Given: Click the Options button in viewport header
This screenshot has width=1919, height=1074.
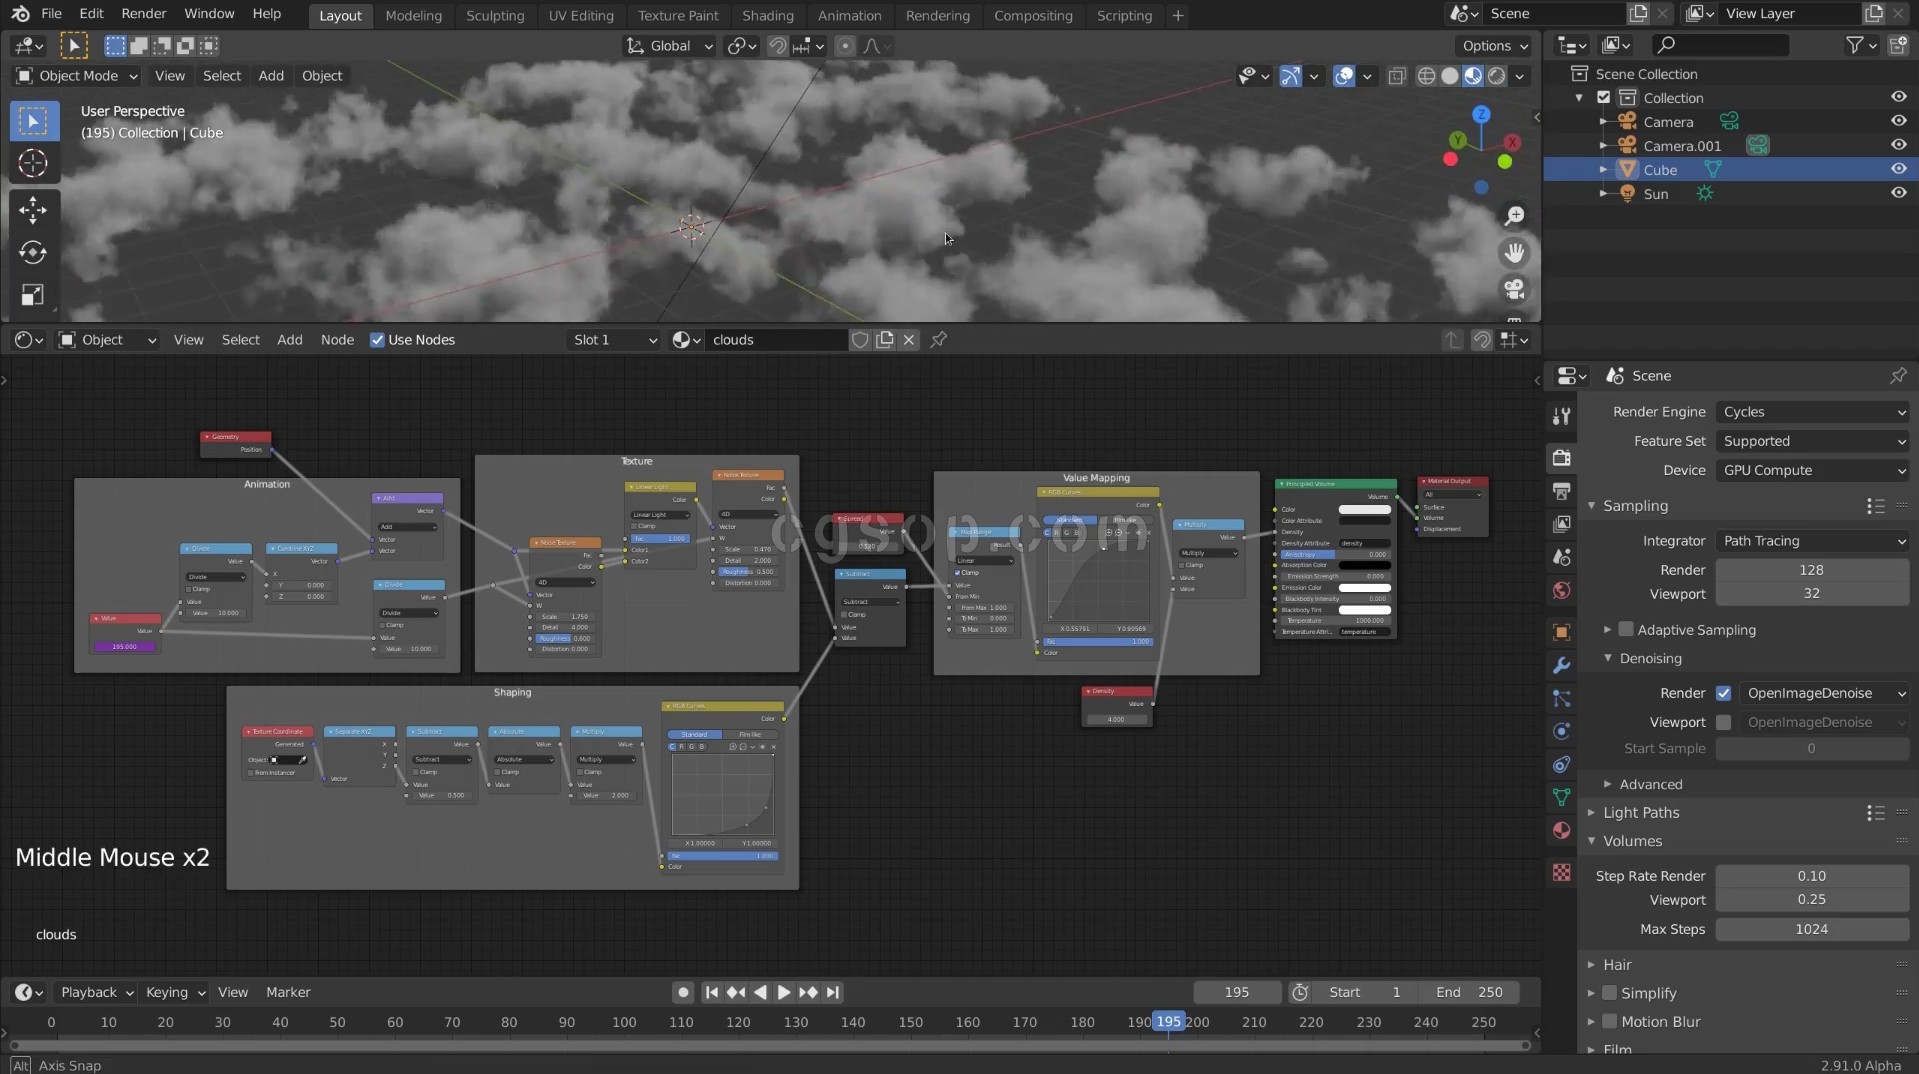Looking at the screenshot, I should [1494, 46].
